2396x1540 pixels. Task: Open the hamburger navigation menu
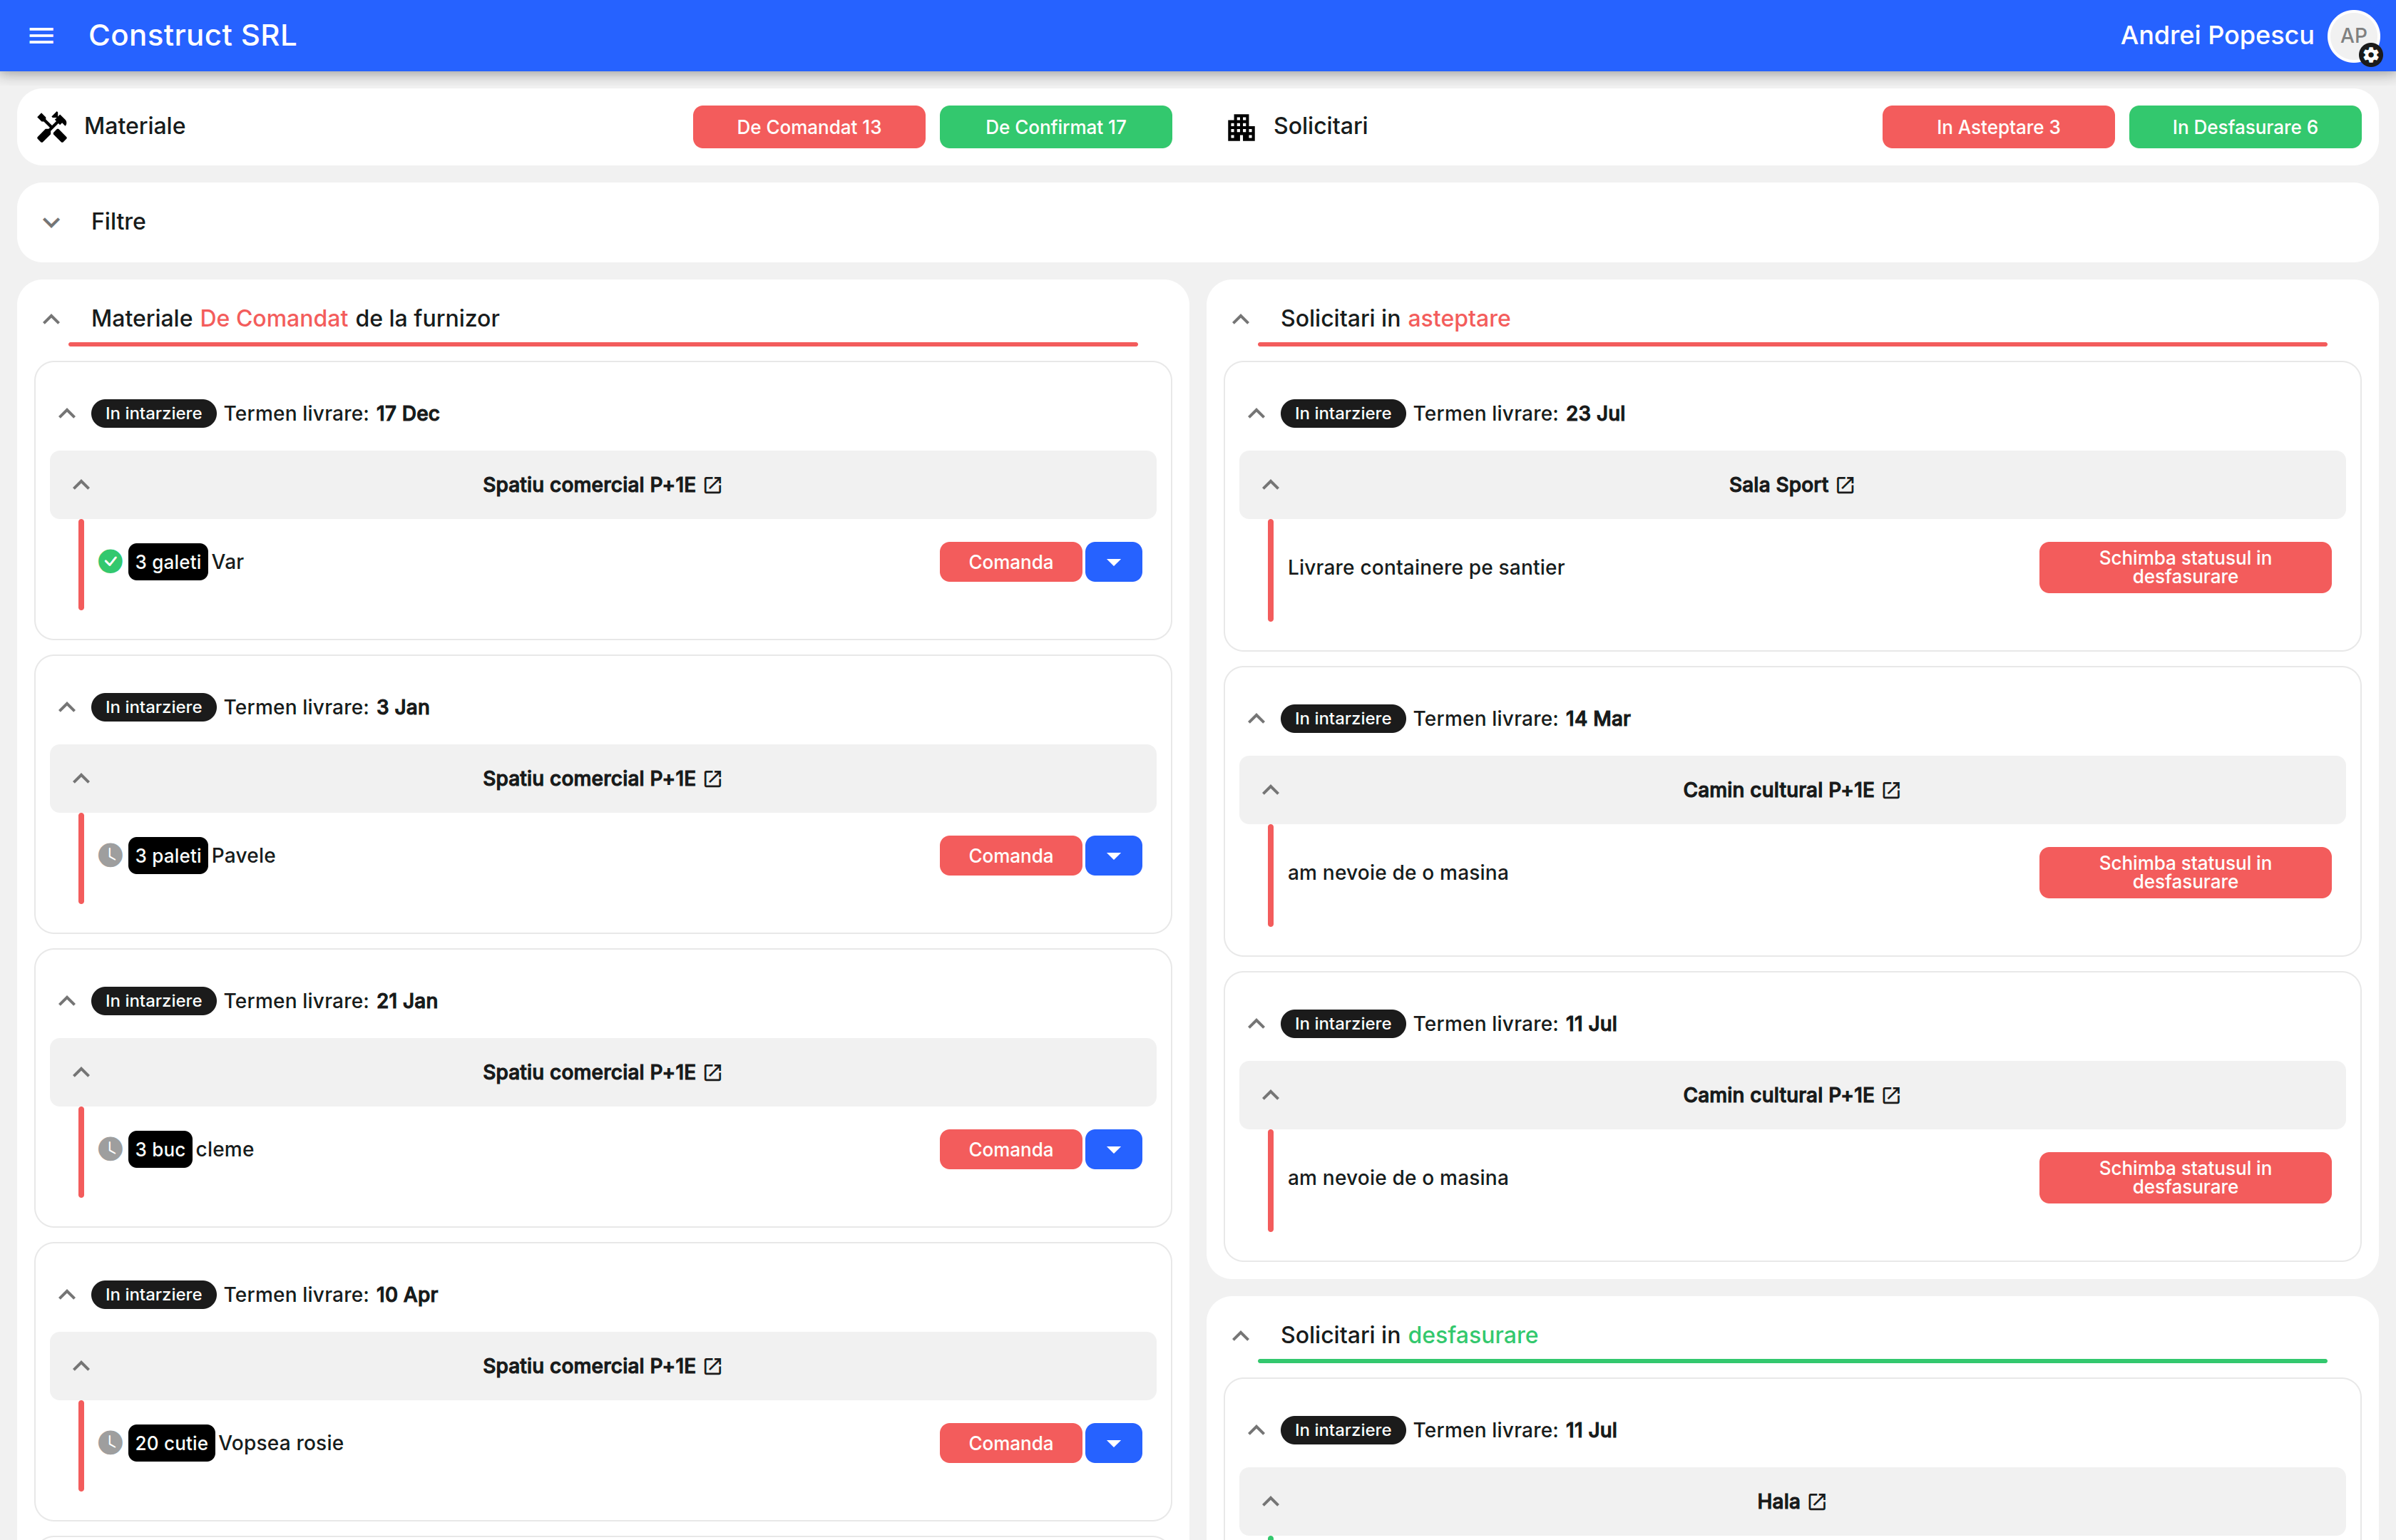[x=41, y=36]
